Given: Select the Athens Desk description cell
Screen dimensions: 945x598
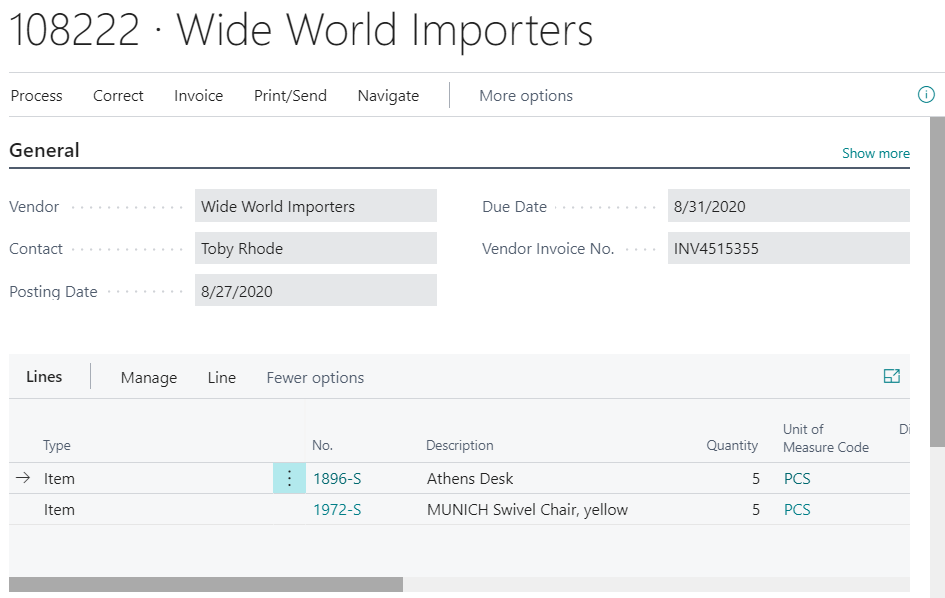Looking at the screenshot, I should click(x=470, y=478).
